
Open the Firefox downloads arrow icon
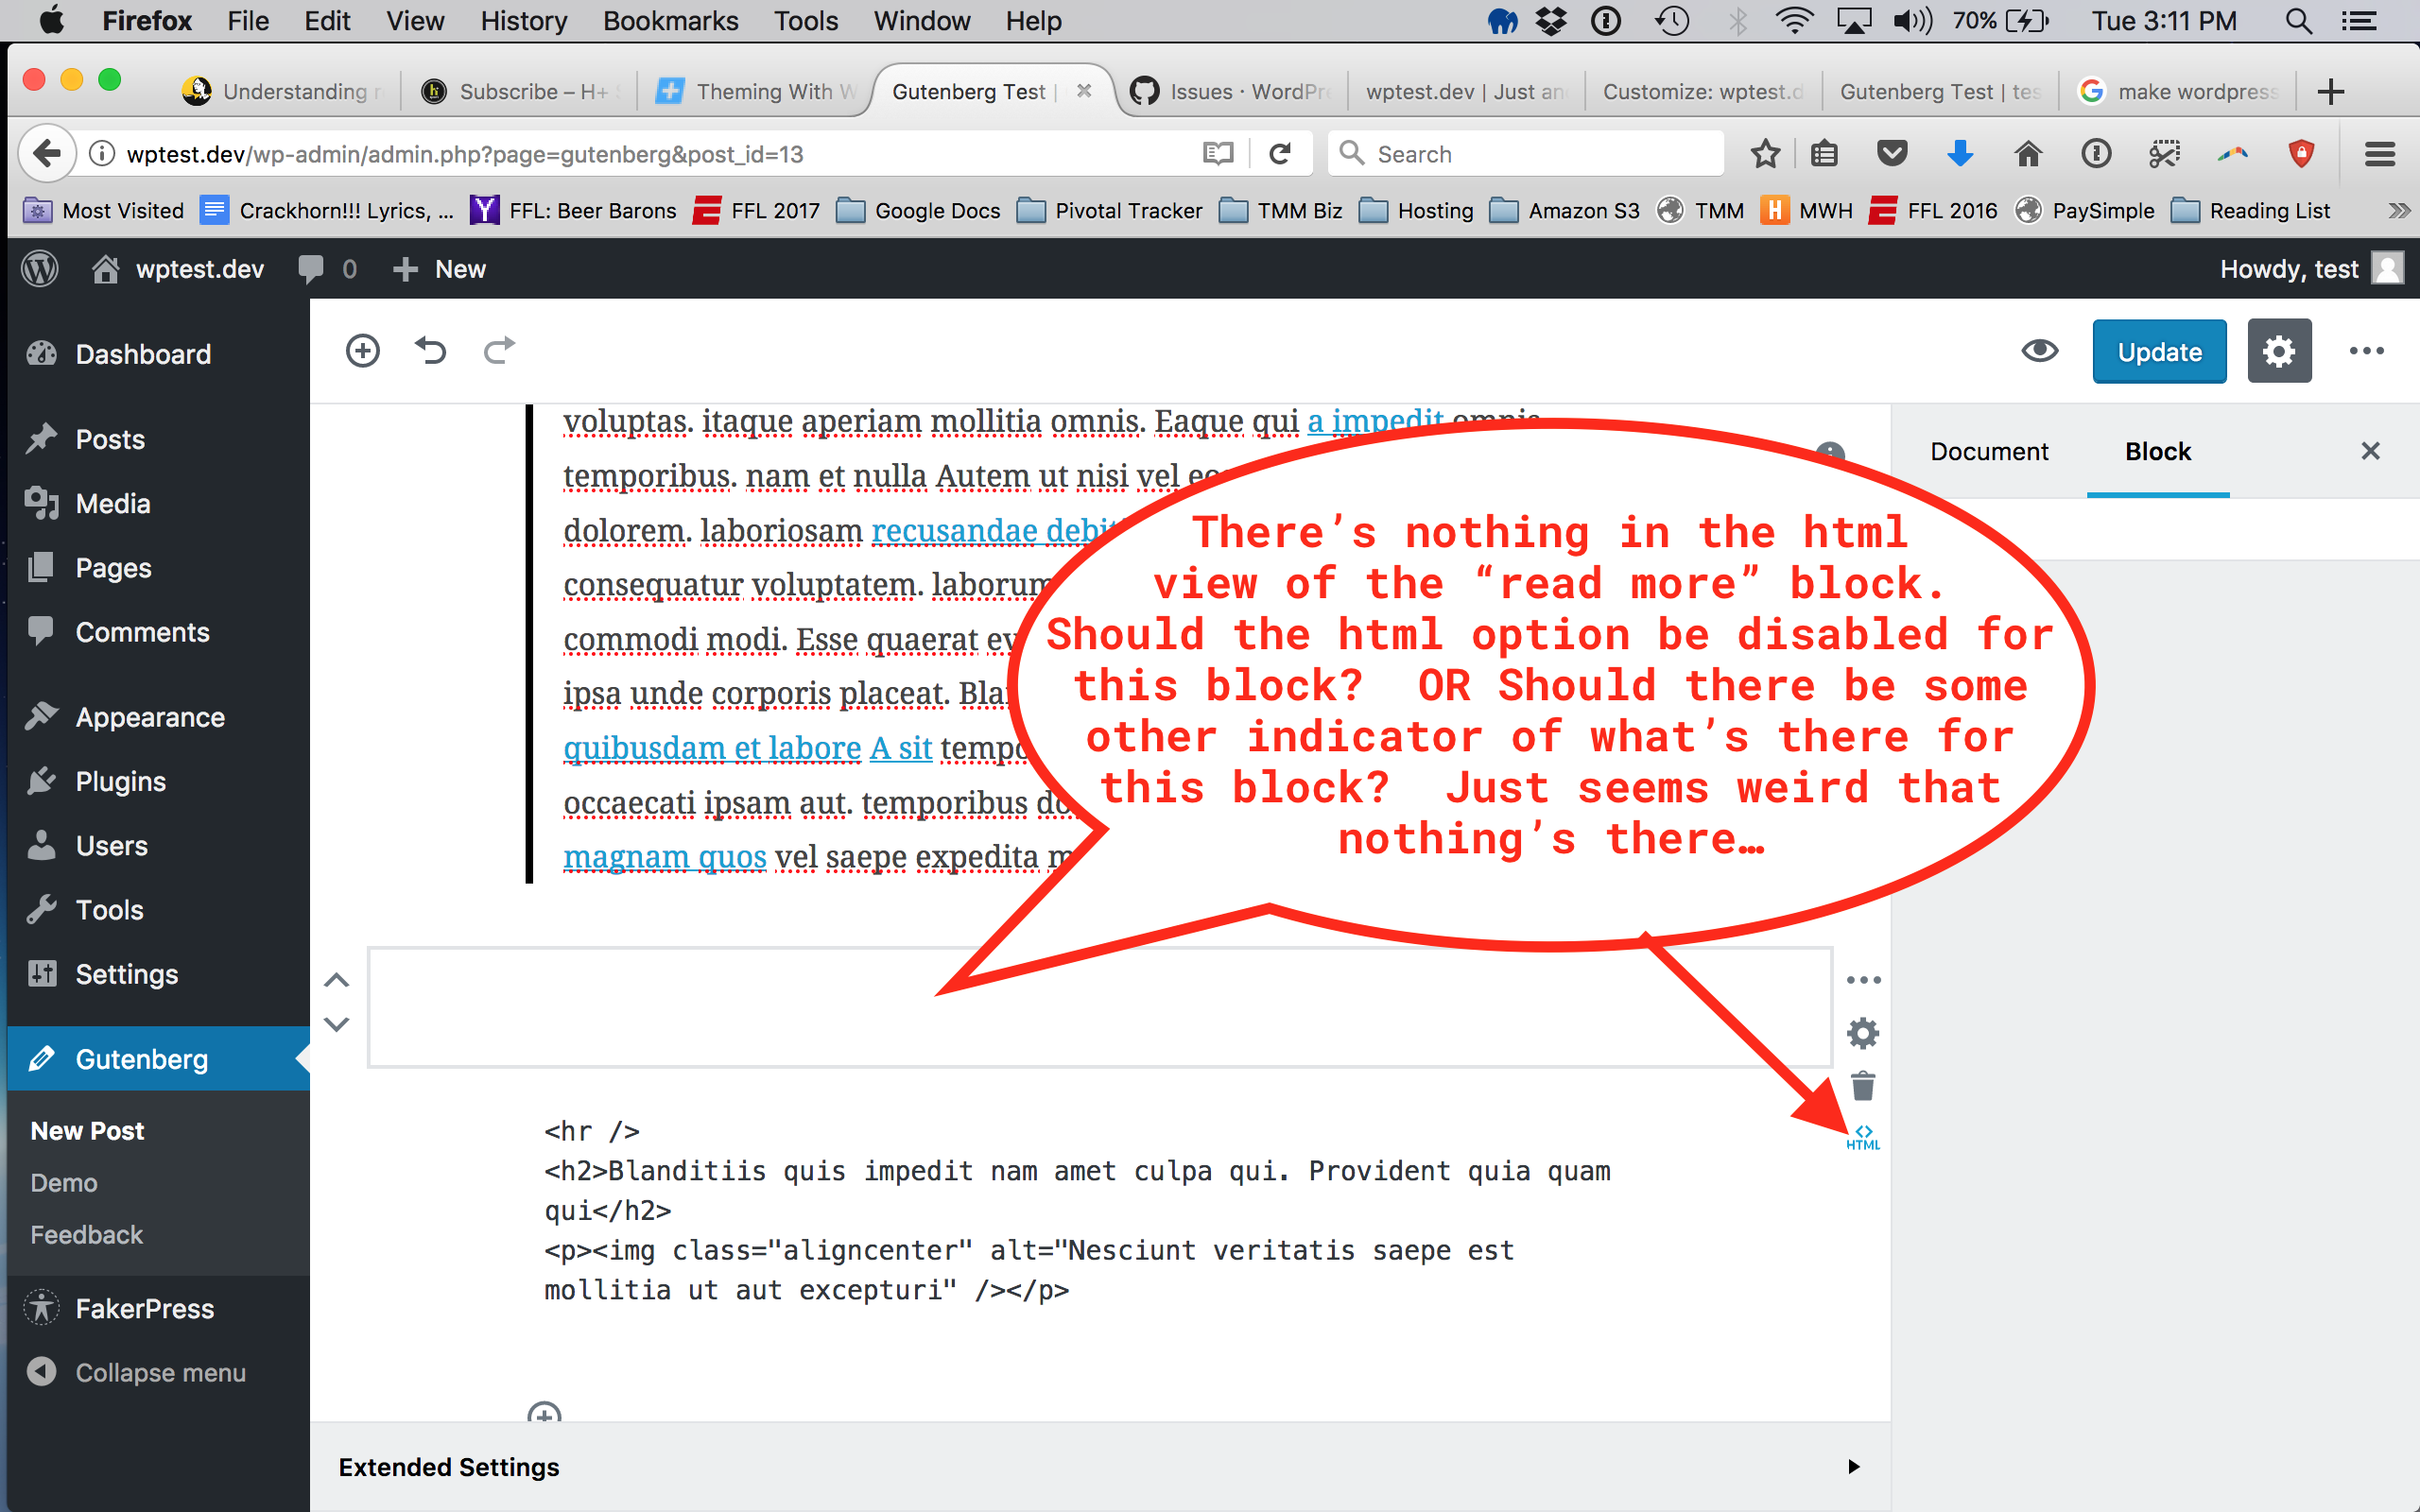click(1960, 154)
